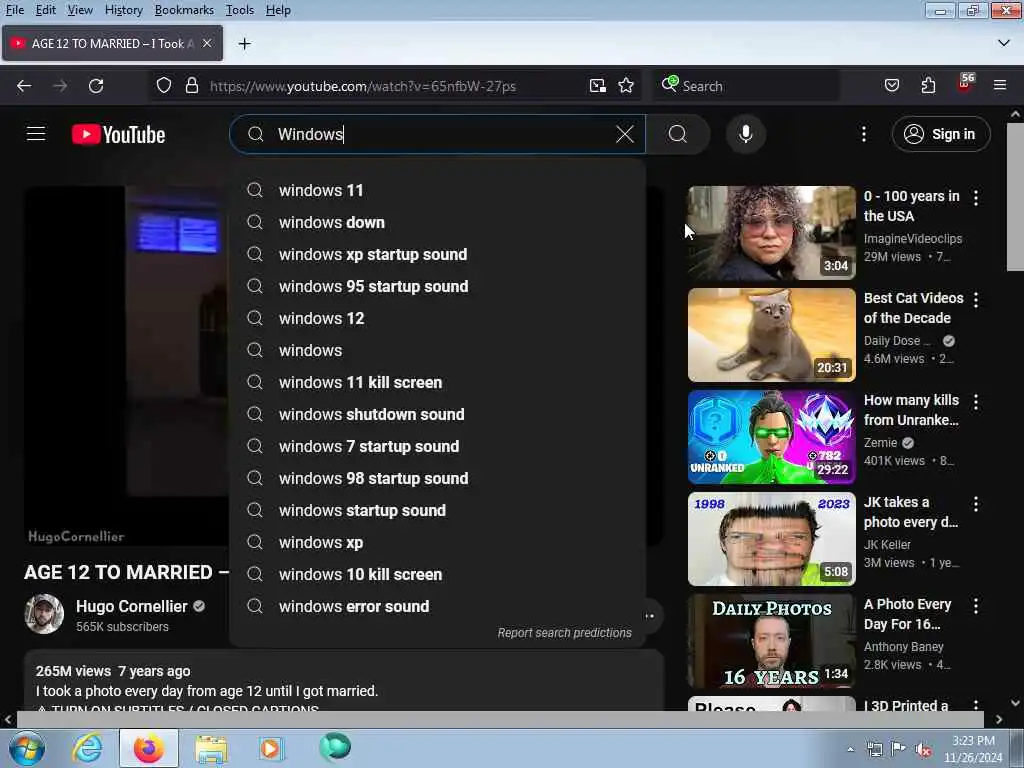Open media player from the taskbar

pyautogui.click(x=270, y=748)
